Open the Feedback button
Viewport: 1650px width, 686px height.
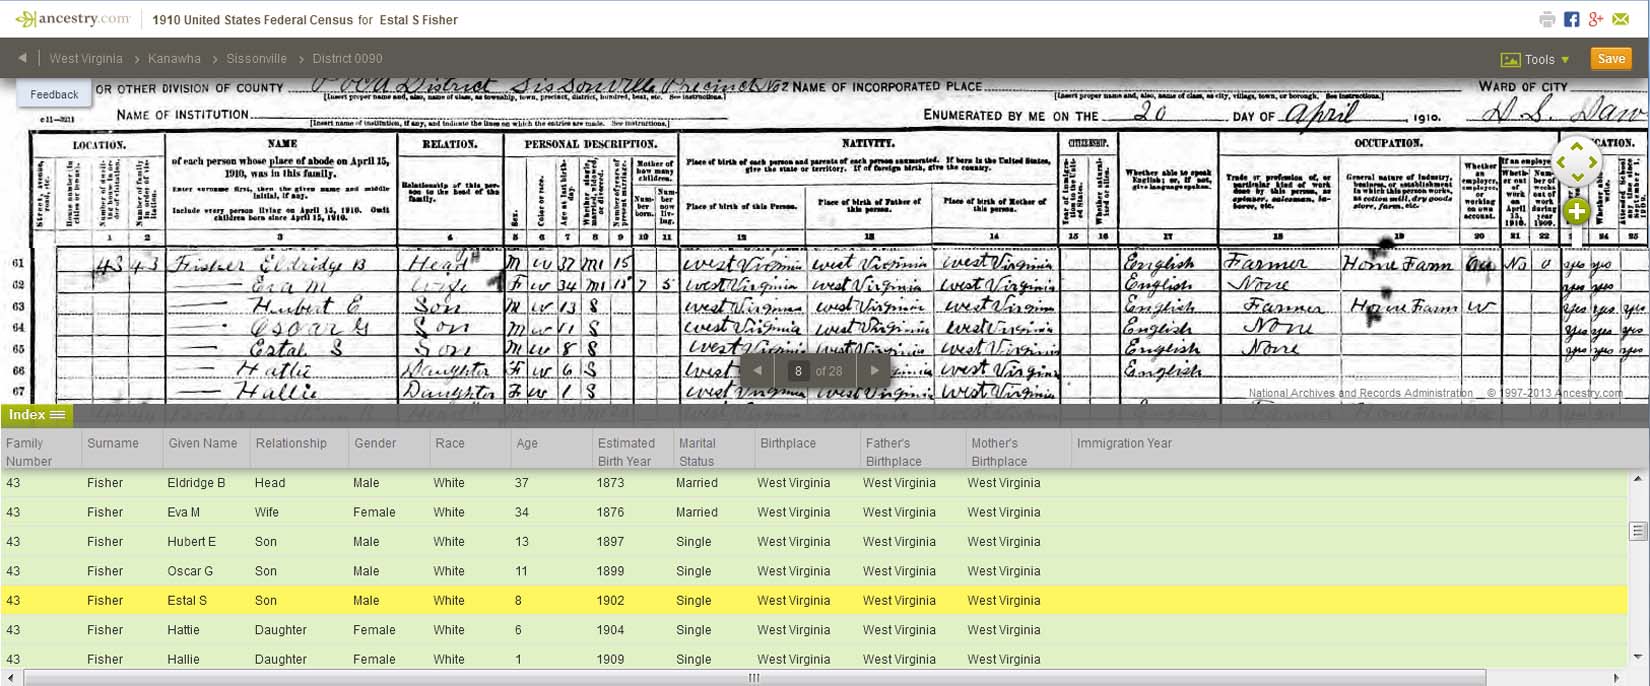[x=54, y=94]
